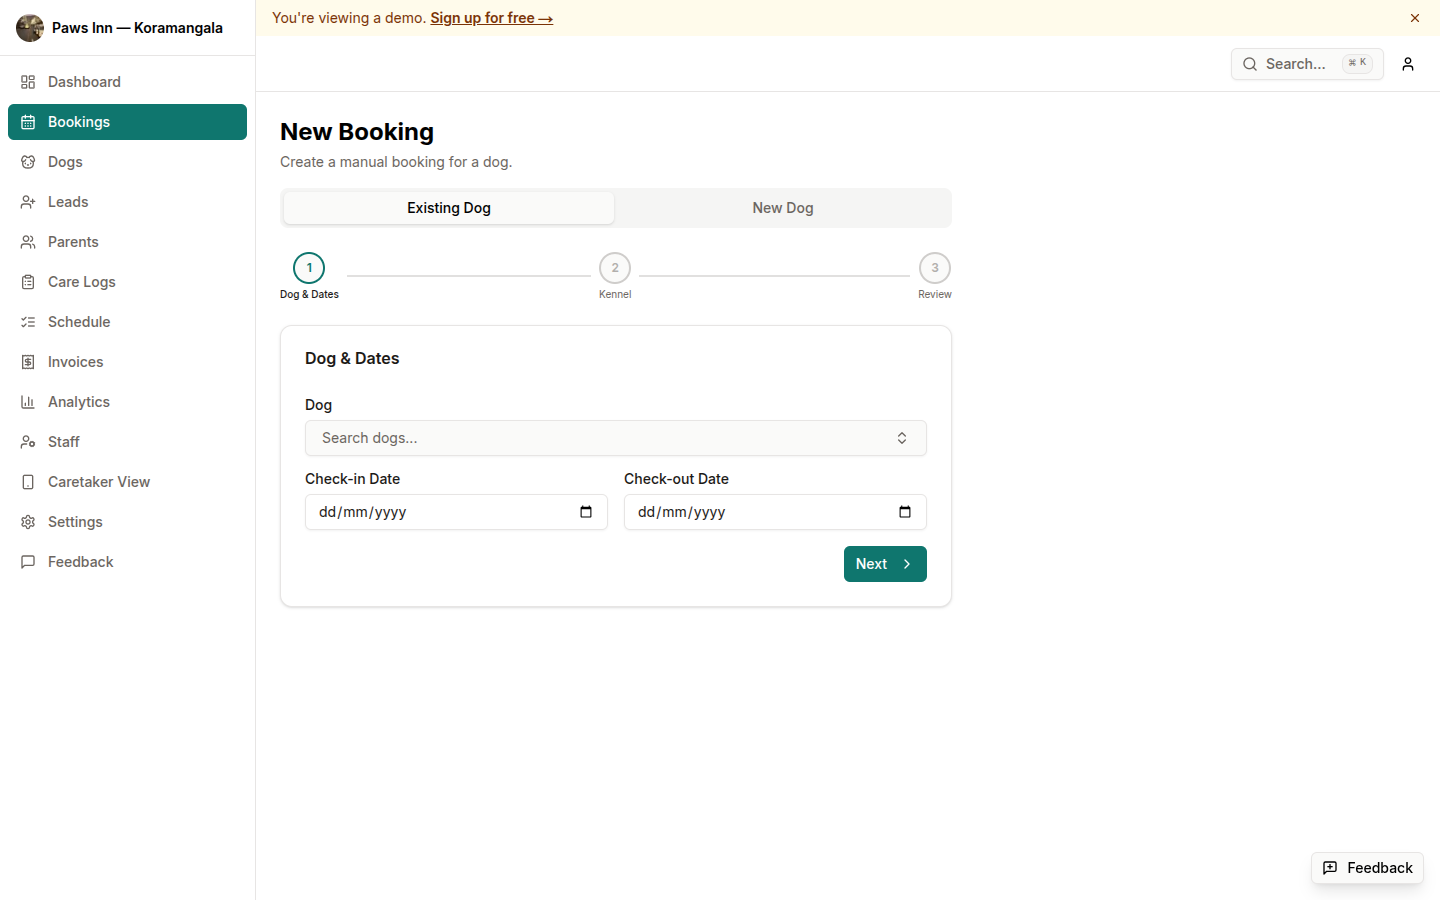Open the Analytics section

(x=79, y=401)
